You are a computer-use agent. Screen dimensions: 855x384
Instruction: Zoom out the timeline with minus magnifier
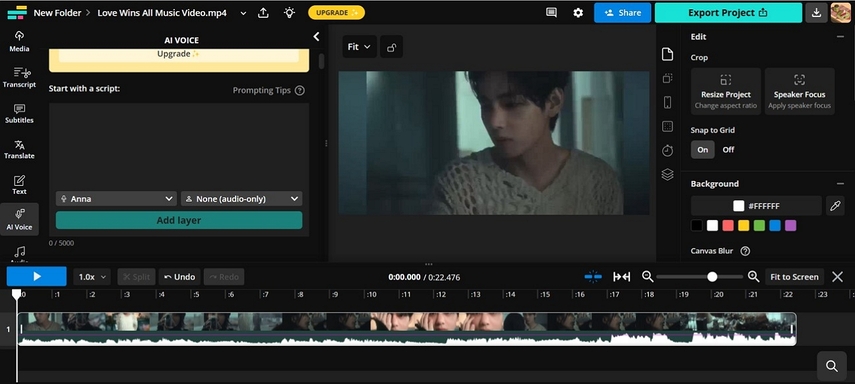coord(647,277)
